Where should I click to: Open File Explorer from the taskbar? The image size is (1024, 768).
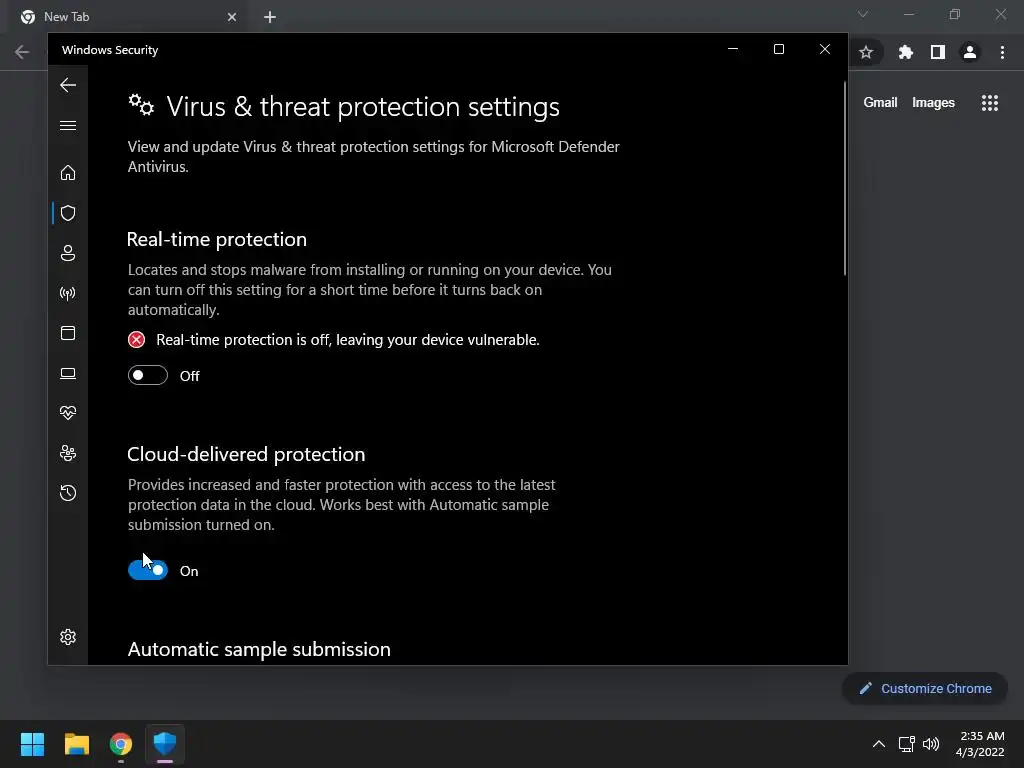pyautogui.click(x=77, y=744)
